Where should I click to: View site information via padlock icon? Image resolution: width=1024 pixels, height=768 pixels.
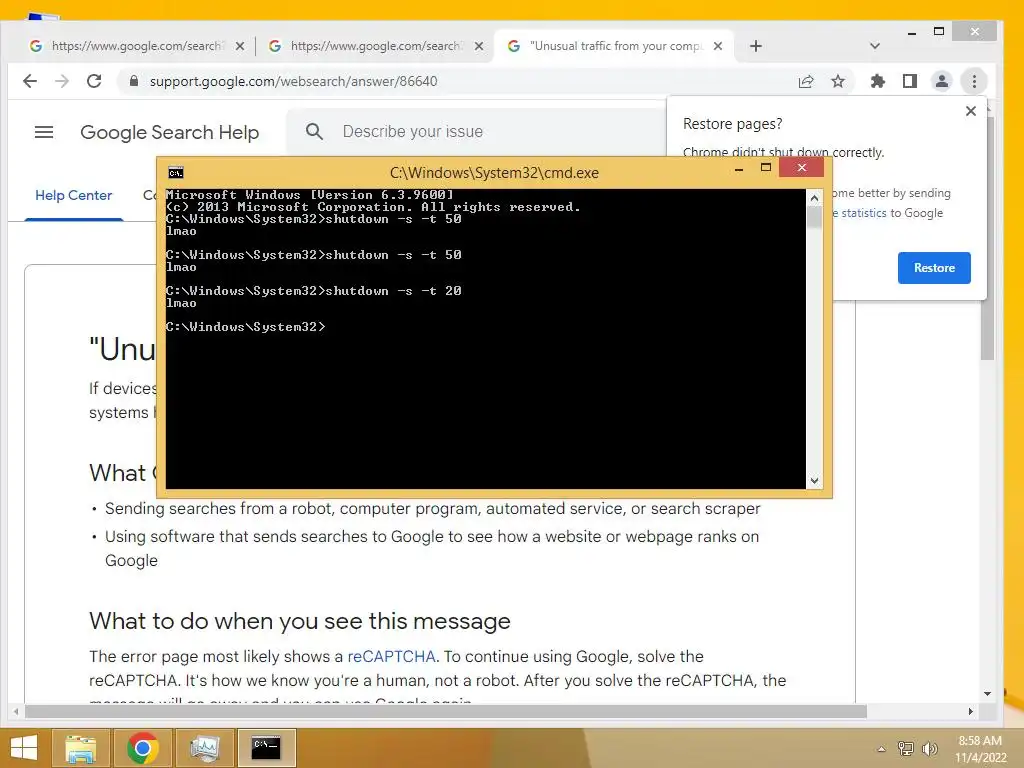tap(134, 81)
